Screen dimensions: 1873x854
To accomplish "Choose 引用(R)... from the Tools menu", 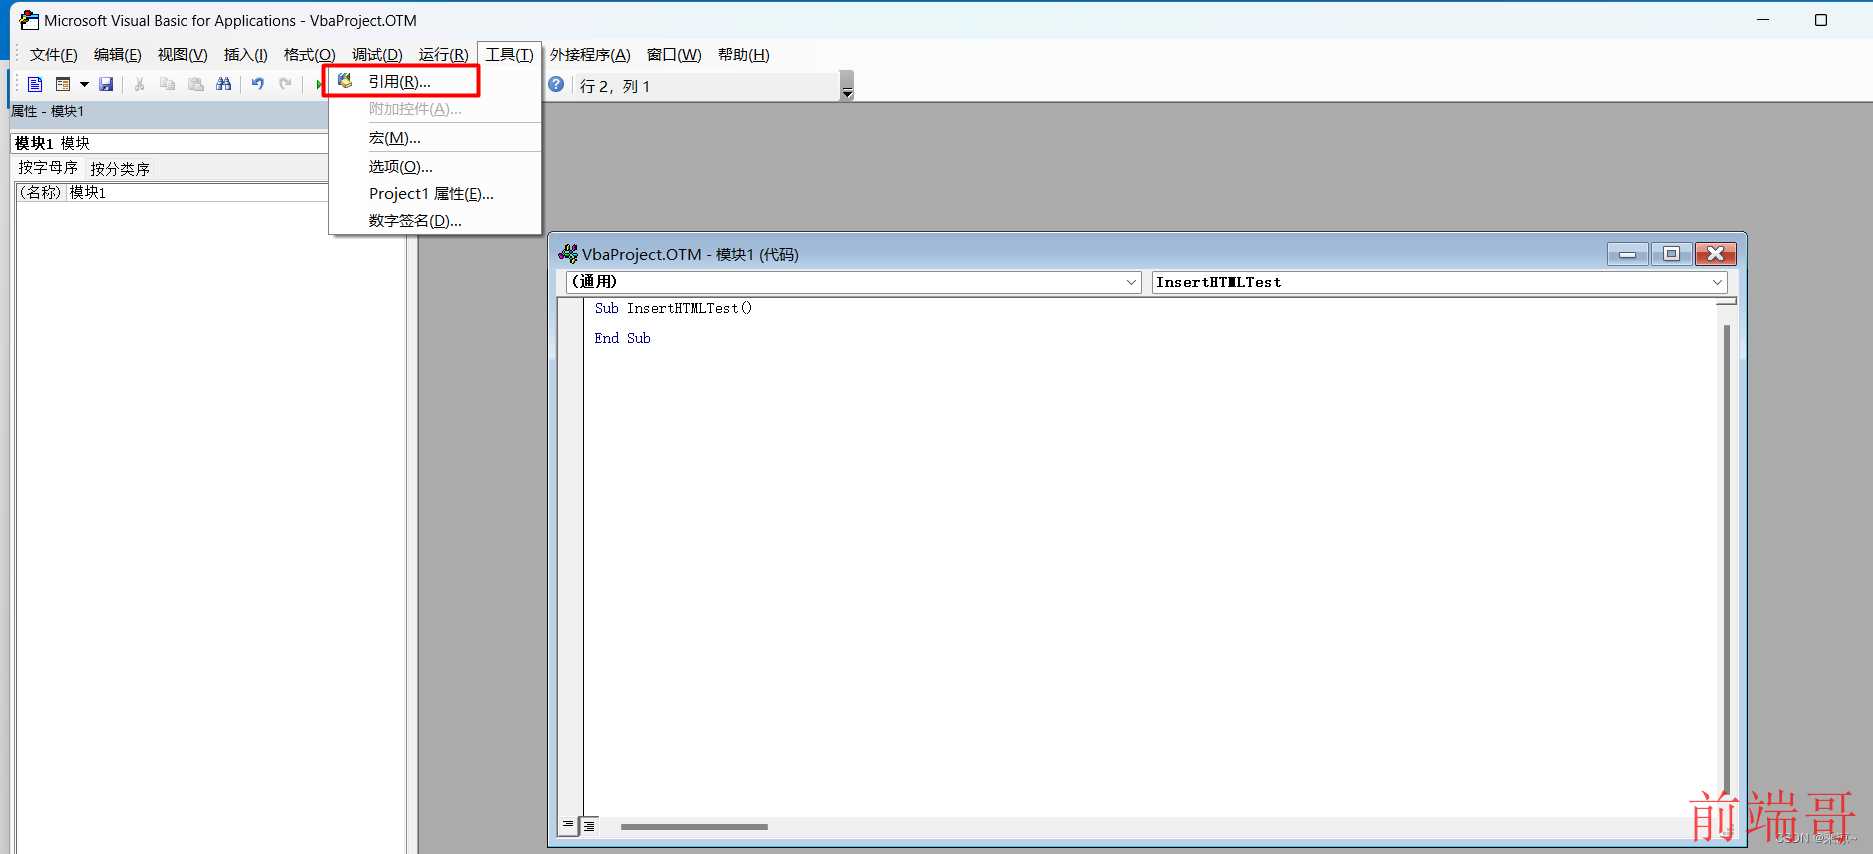I will point(435,82).
